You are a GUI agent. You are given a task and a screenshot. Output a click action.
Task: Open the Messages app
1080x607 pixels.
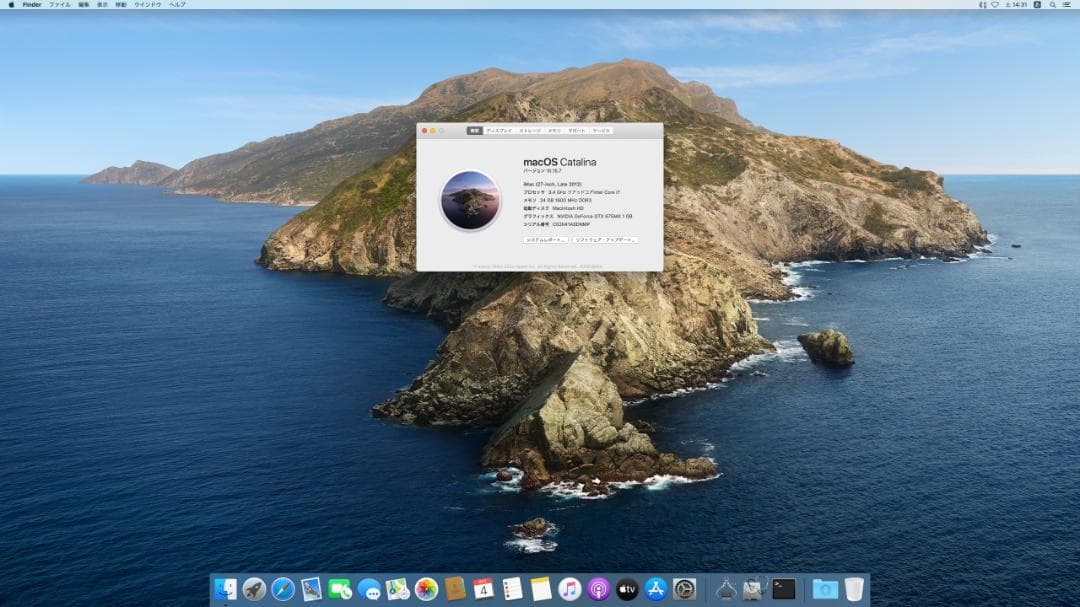[x=370, y=587]
